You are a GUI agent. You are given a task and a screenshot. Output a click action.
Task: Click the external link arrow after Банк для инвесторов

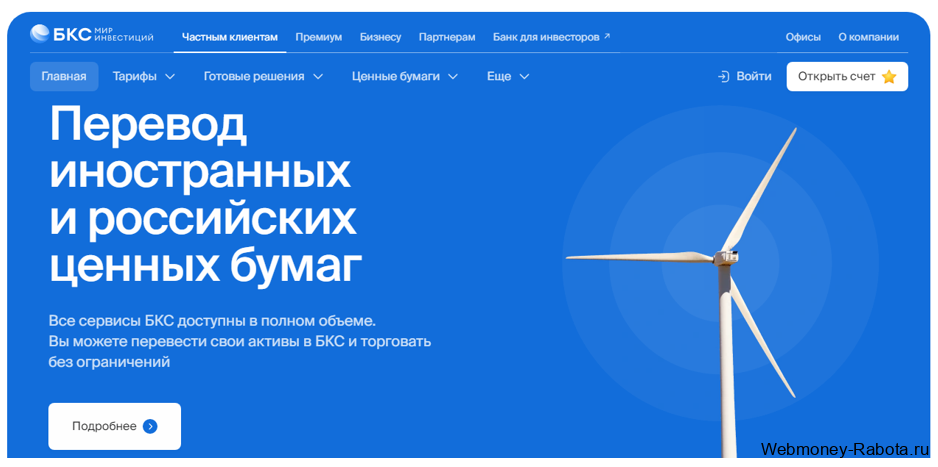[607, 36]
